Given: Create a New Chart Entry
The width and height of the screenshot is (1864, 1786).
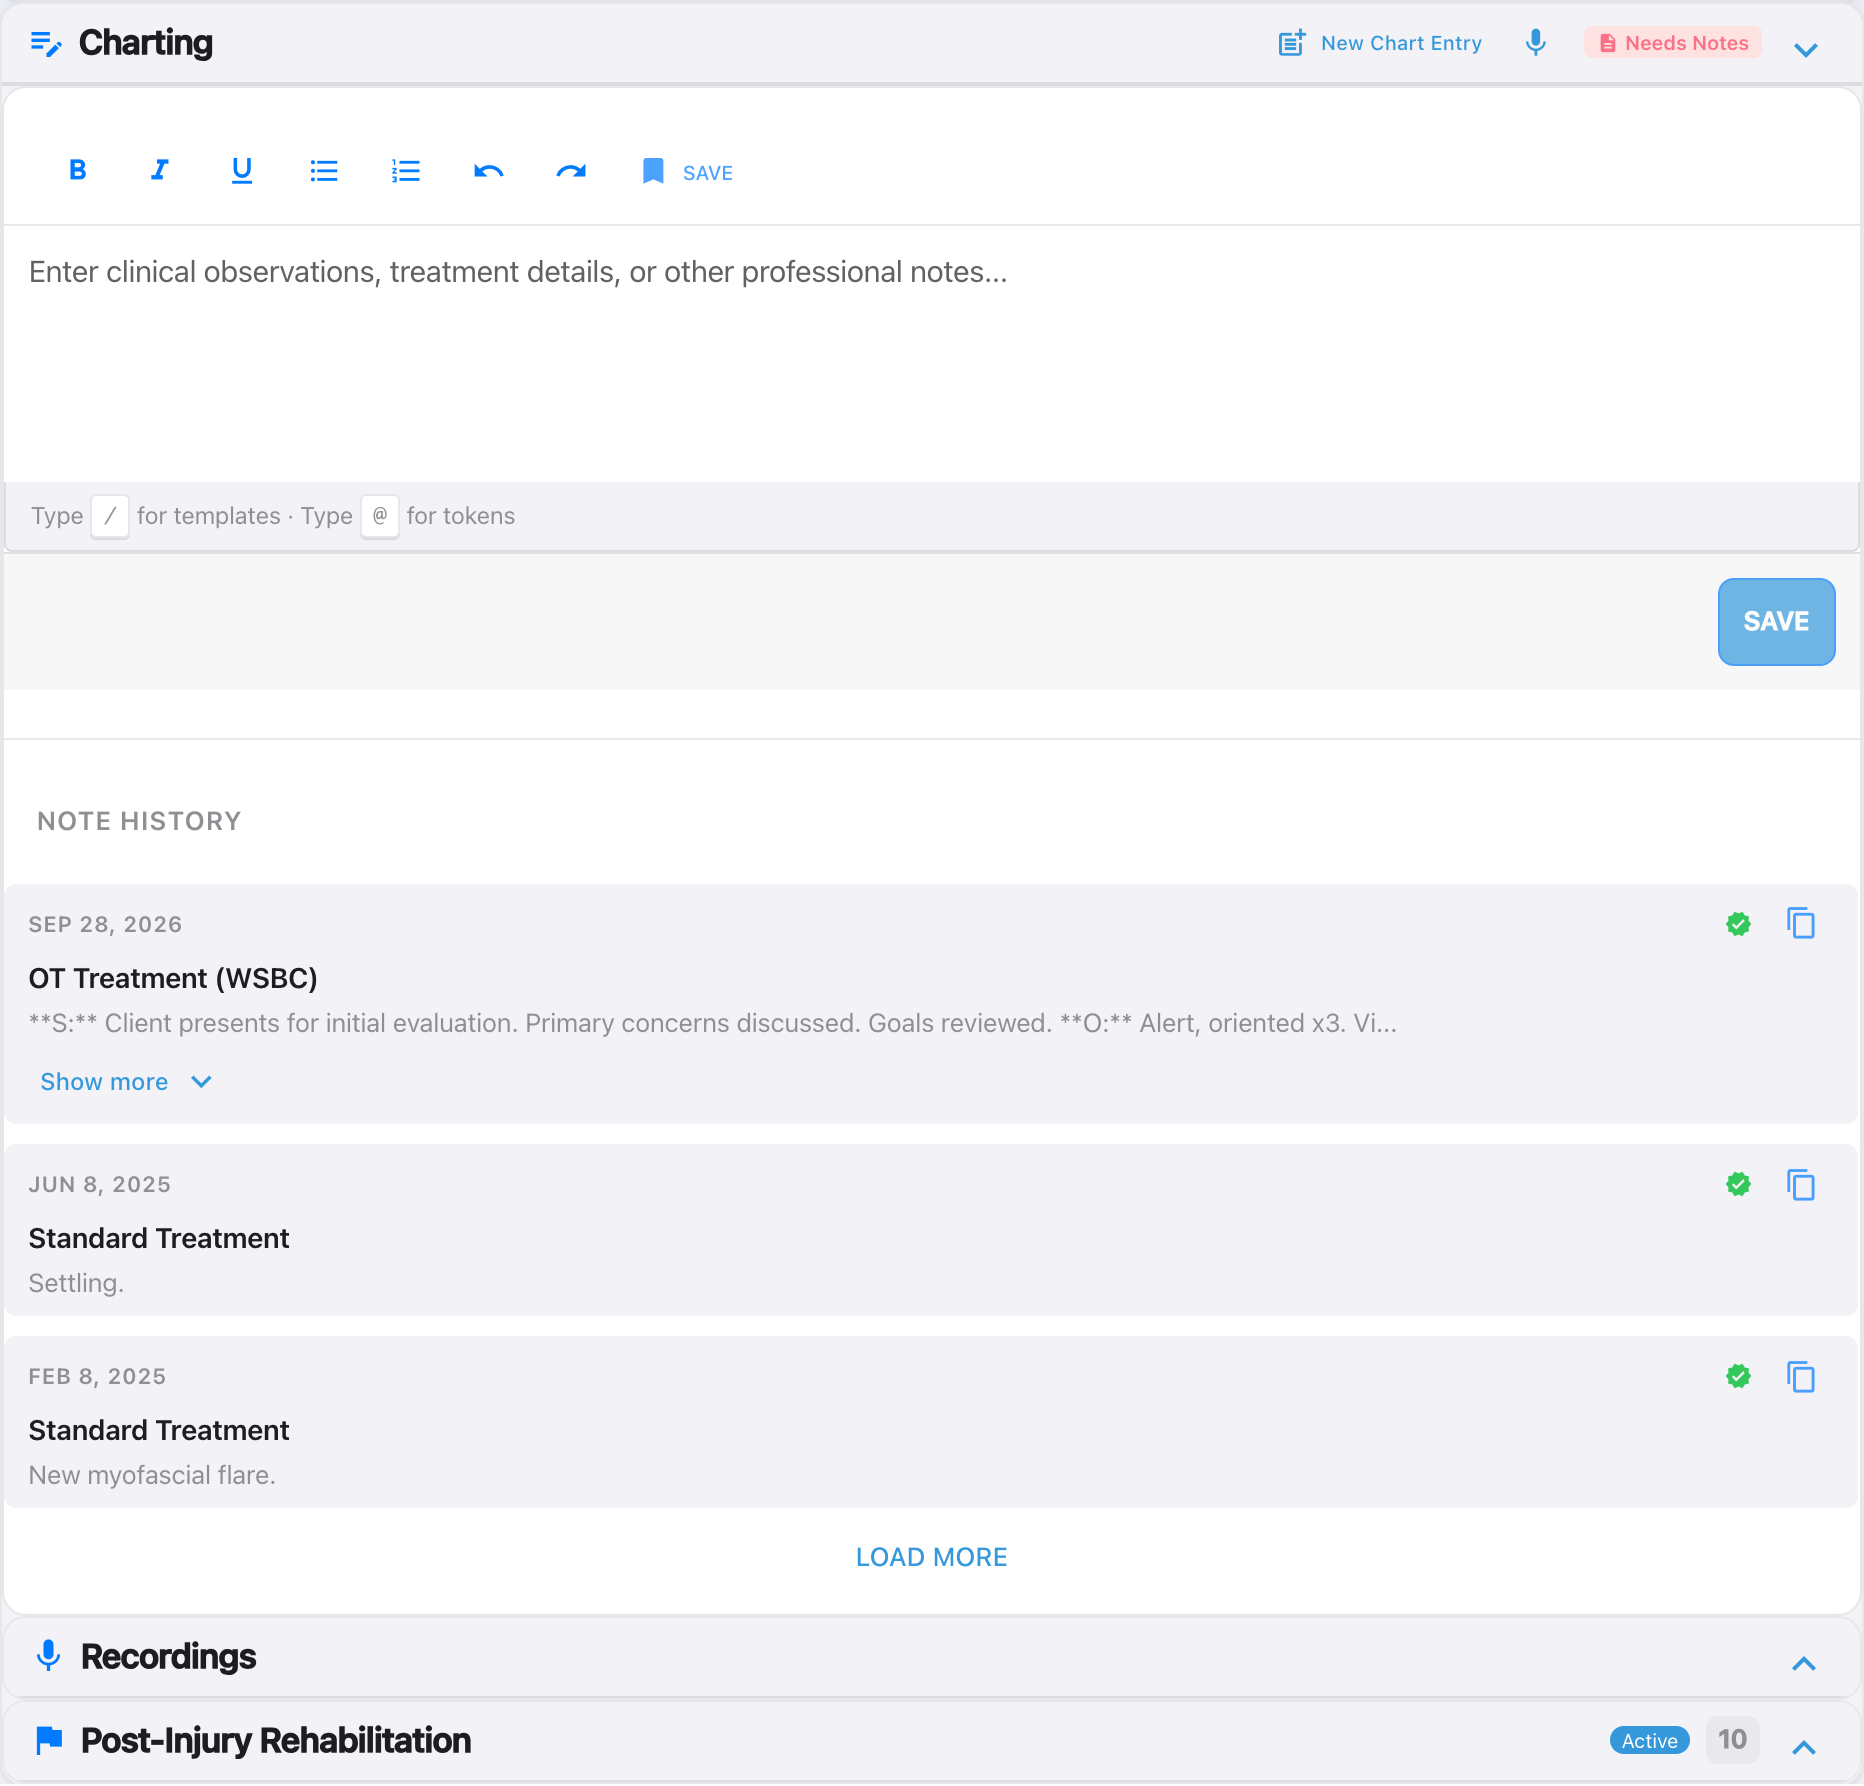Looking at the screenshot, I should tap(1380, 43).
